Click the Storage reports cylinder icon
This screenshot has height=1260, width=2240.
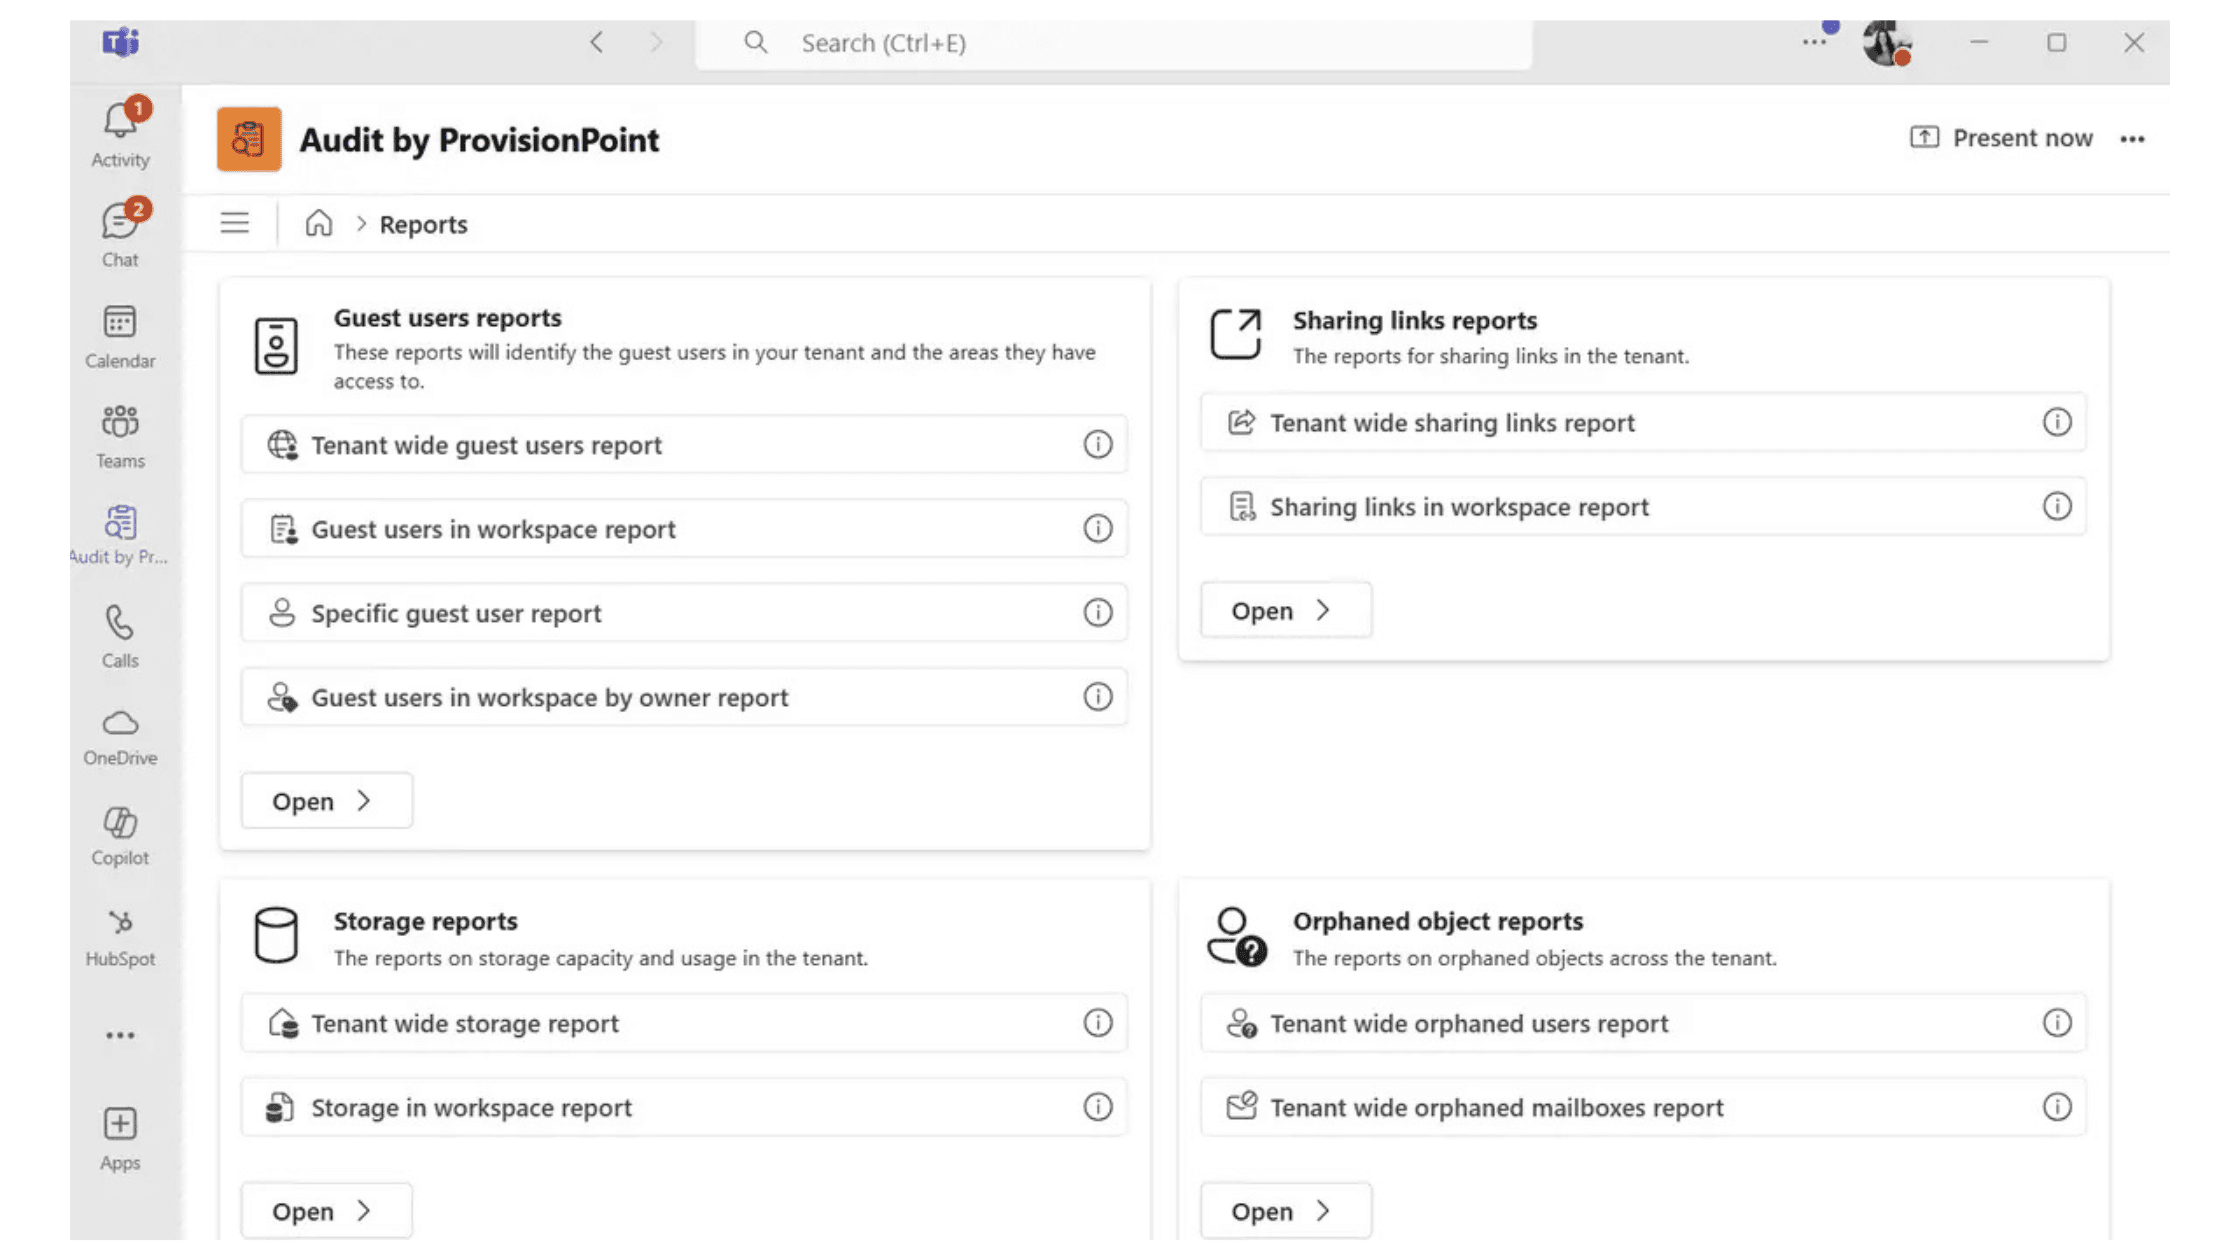point(276,936)
